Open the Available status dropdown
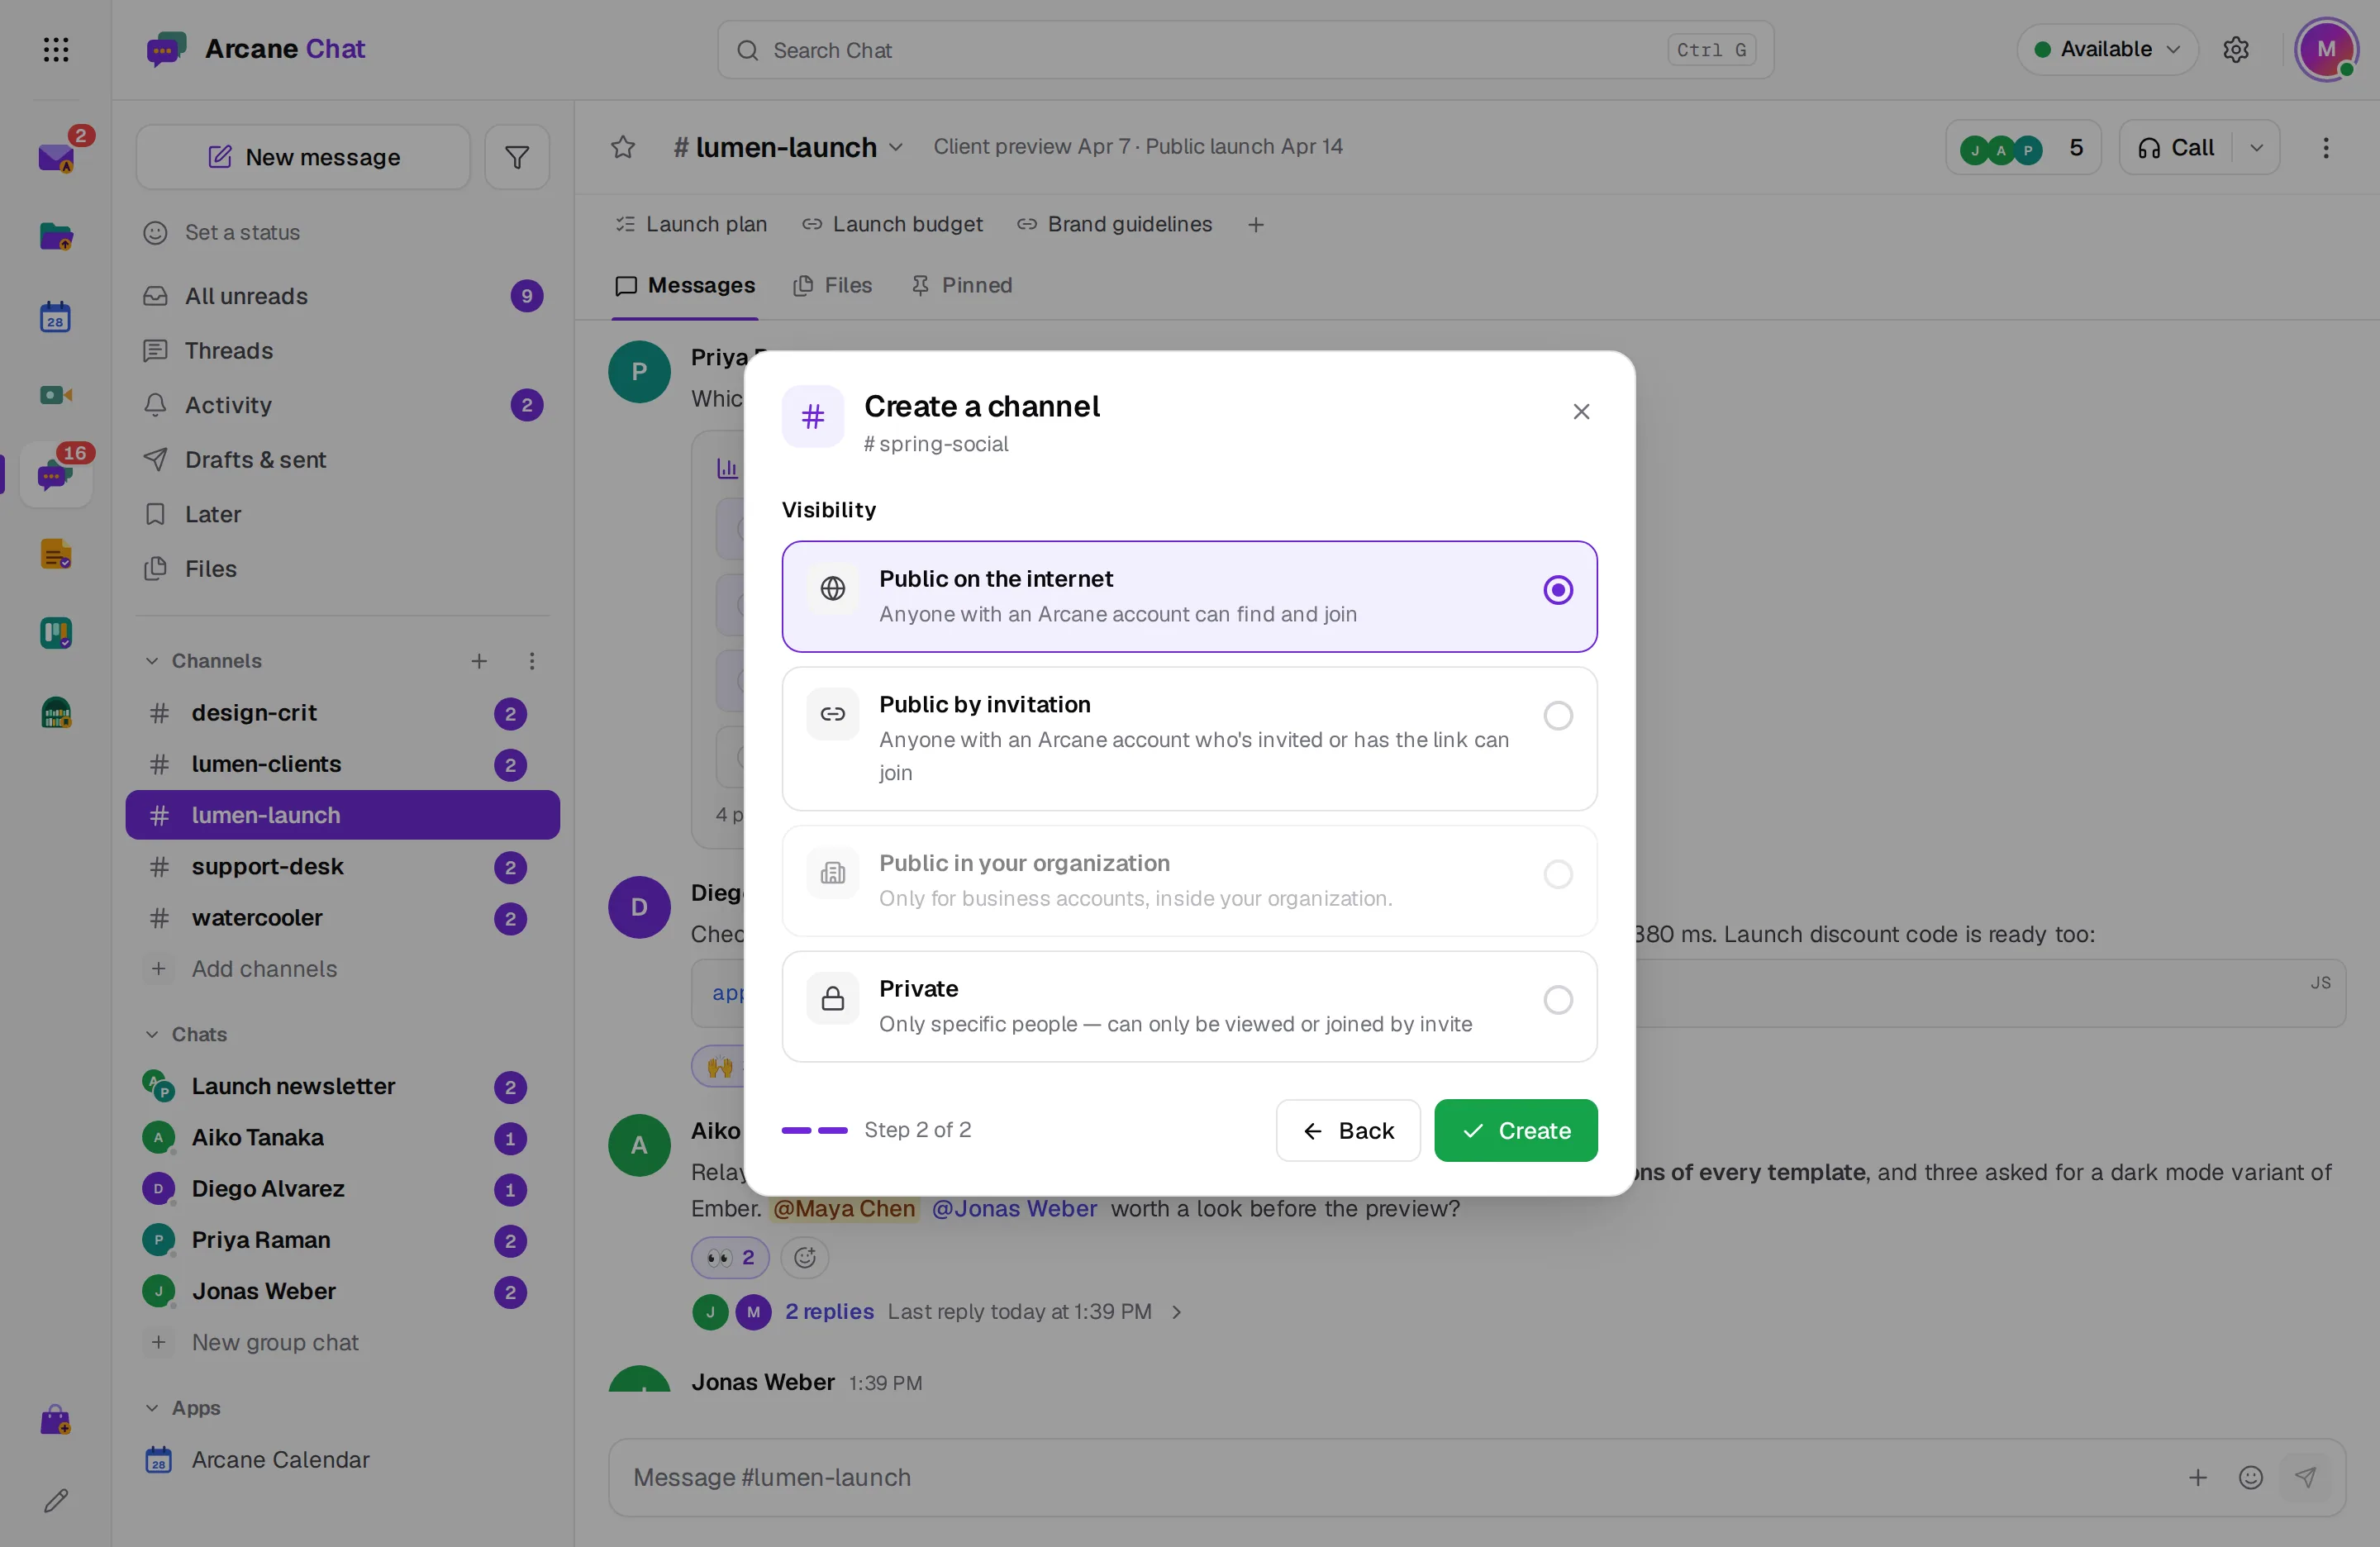 coord(2107,49)
